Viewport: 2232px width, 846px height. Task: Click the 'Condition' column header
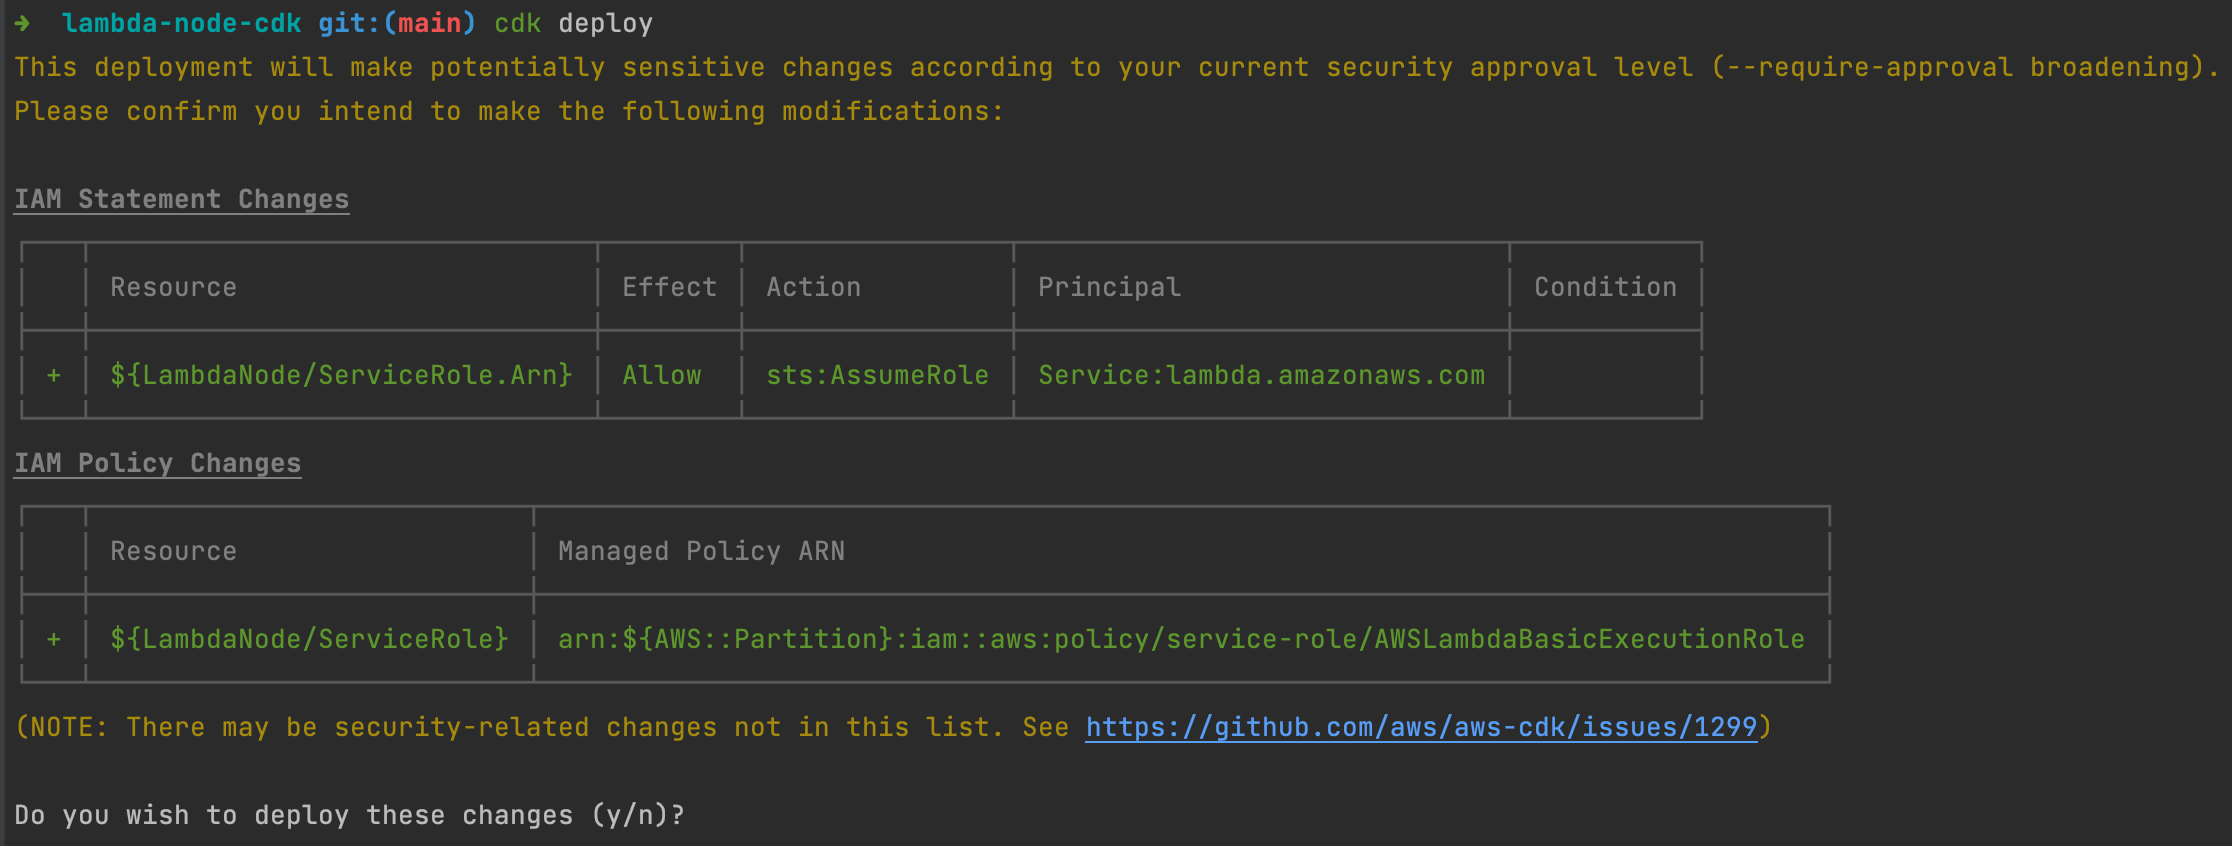click(1606, 287)
